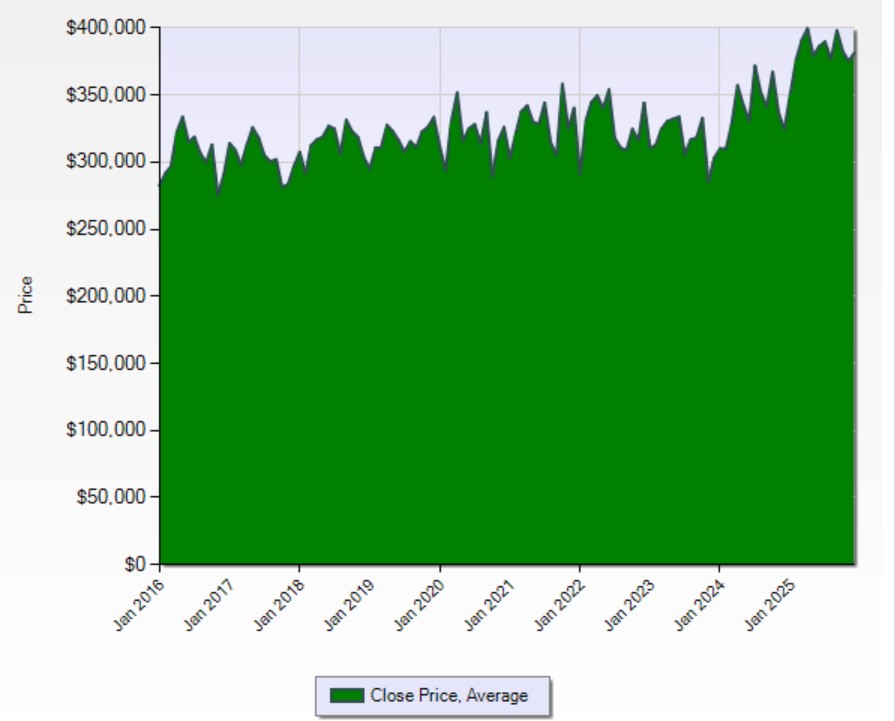Click the 'Price' y-axis title

pyautogui.click(x=27, y=295)
